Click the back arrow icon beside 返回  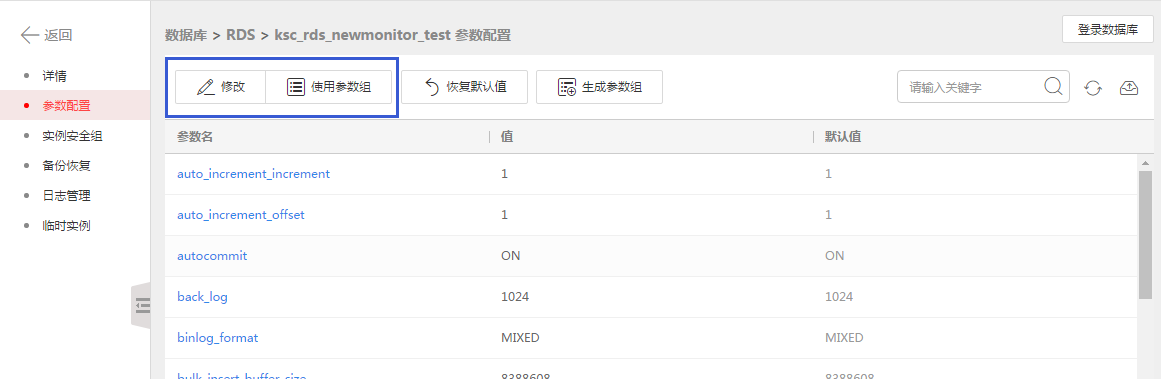pos(30,35)
